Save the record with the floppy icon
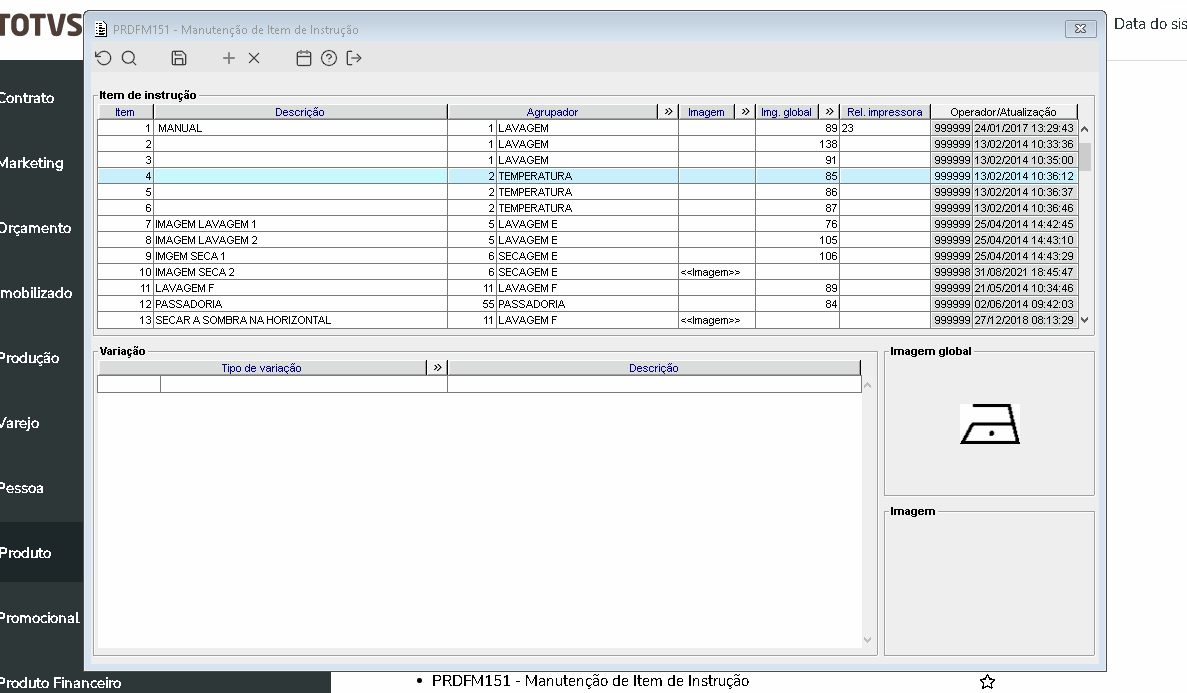Viewport: 1187px width, 693px height. point(179,58)
